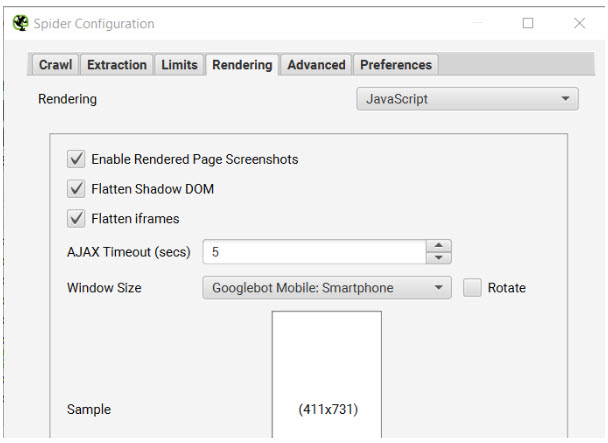Click into the AJAX Timeout field

(x=314, y=252)
